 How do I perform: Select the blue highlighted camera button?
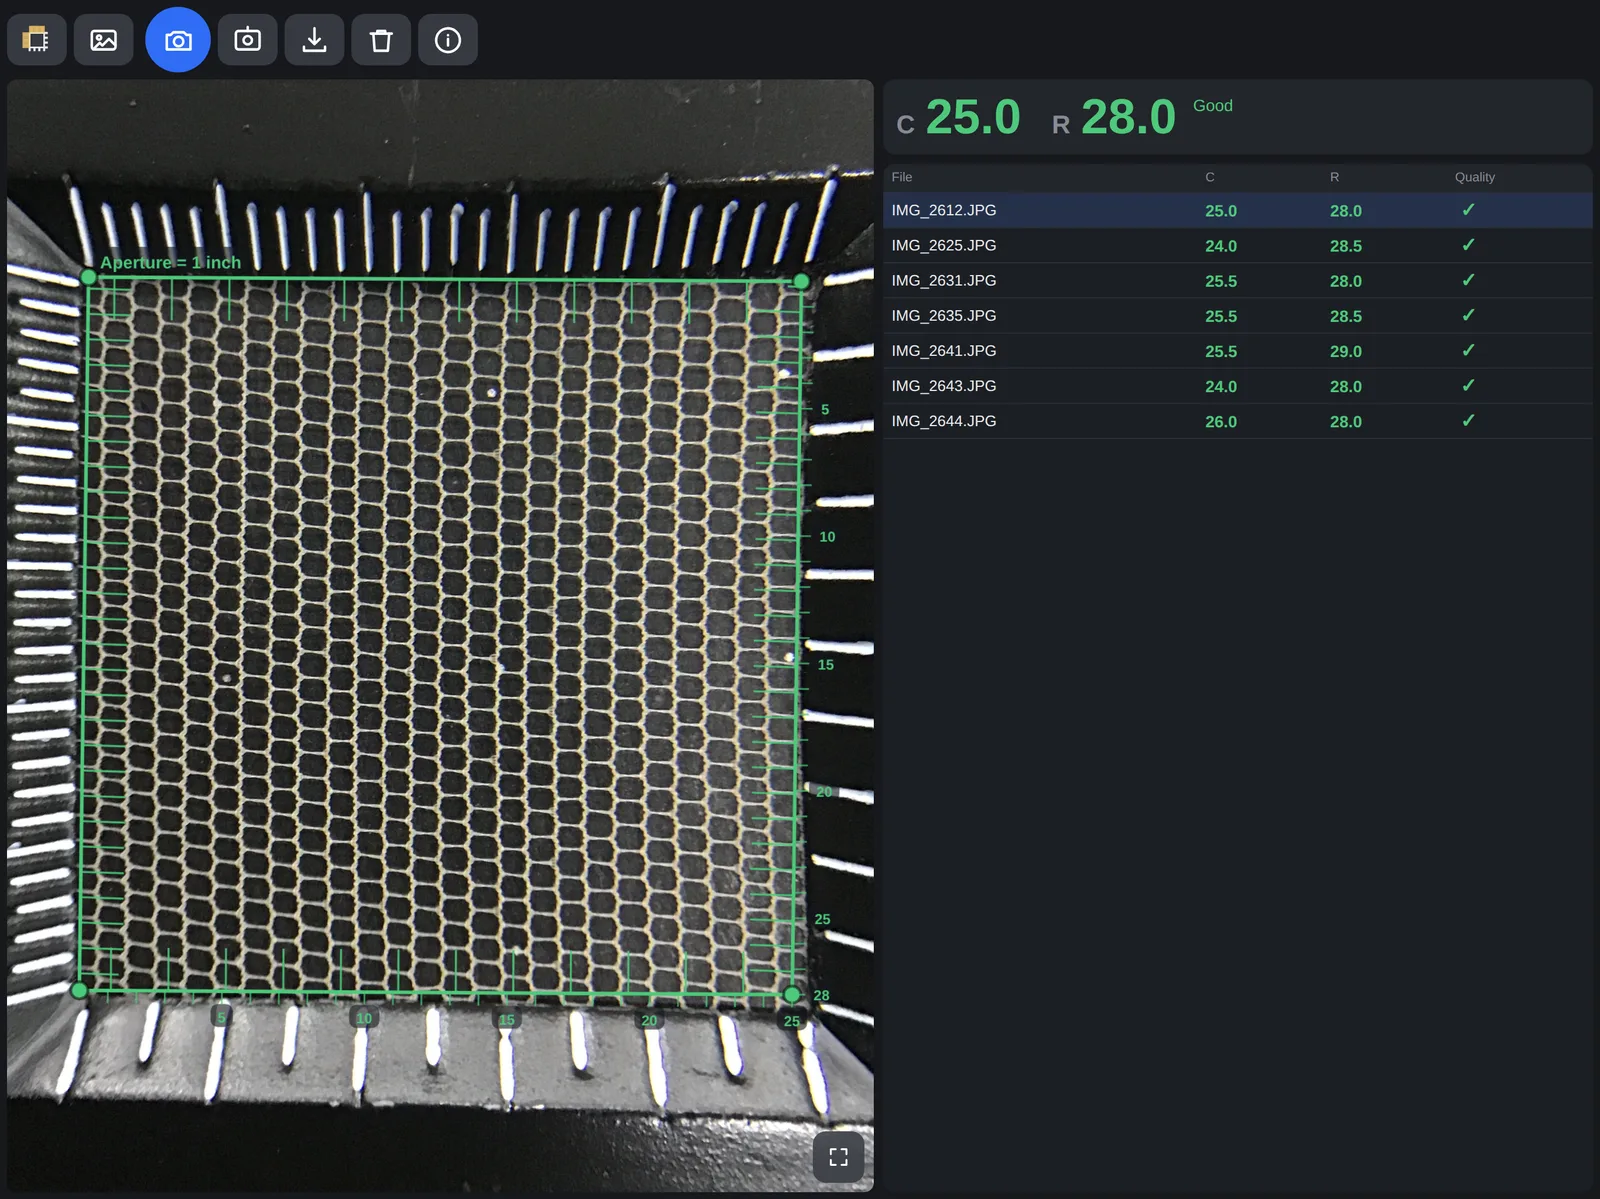[x=178, y=40]
